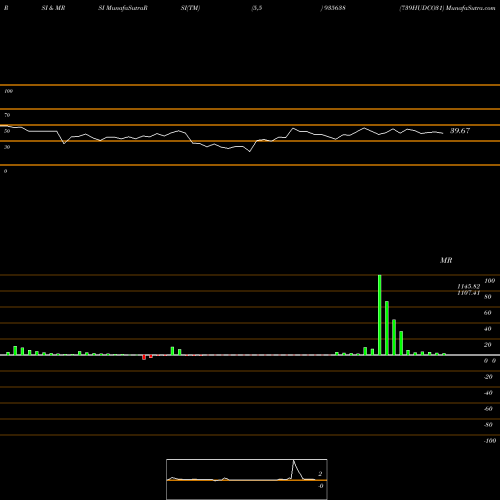Open the mini overview chart thumbnail

tap(247, 479)
